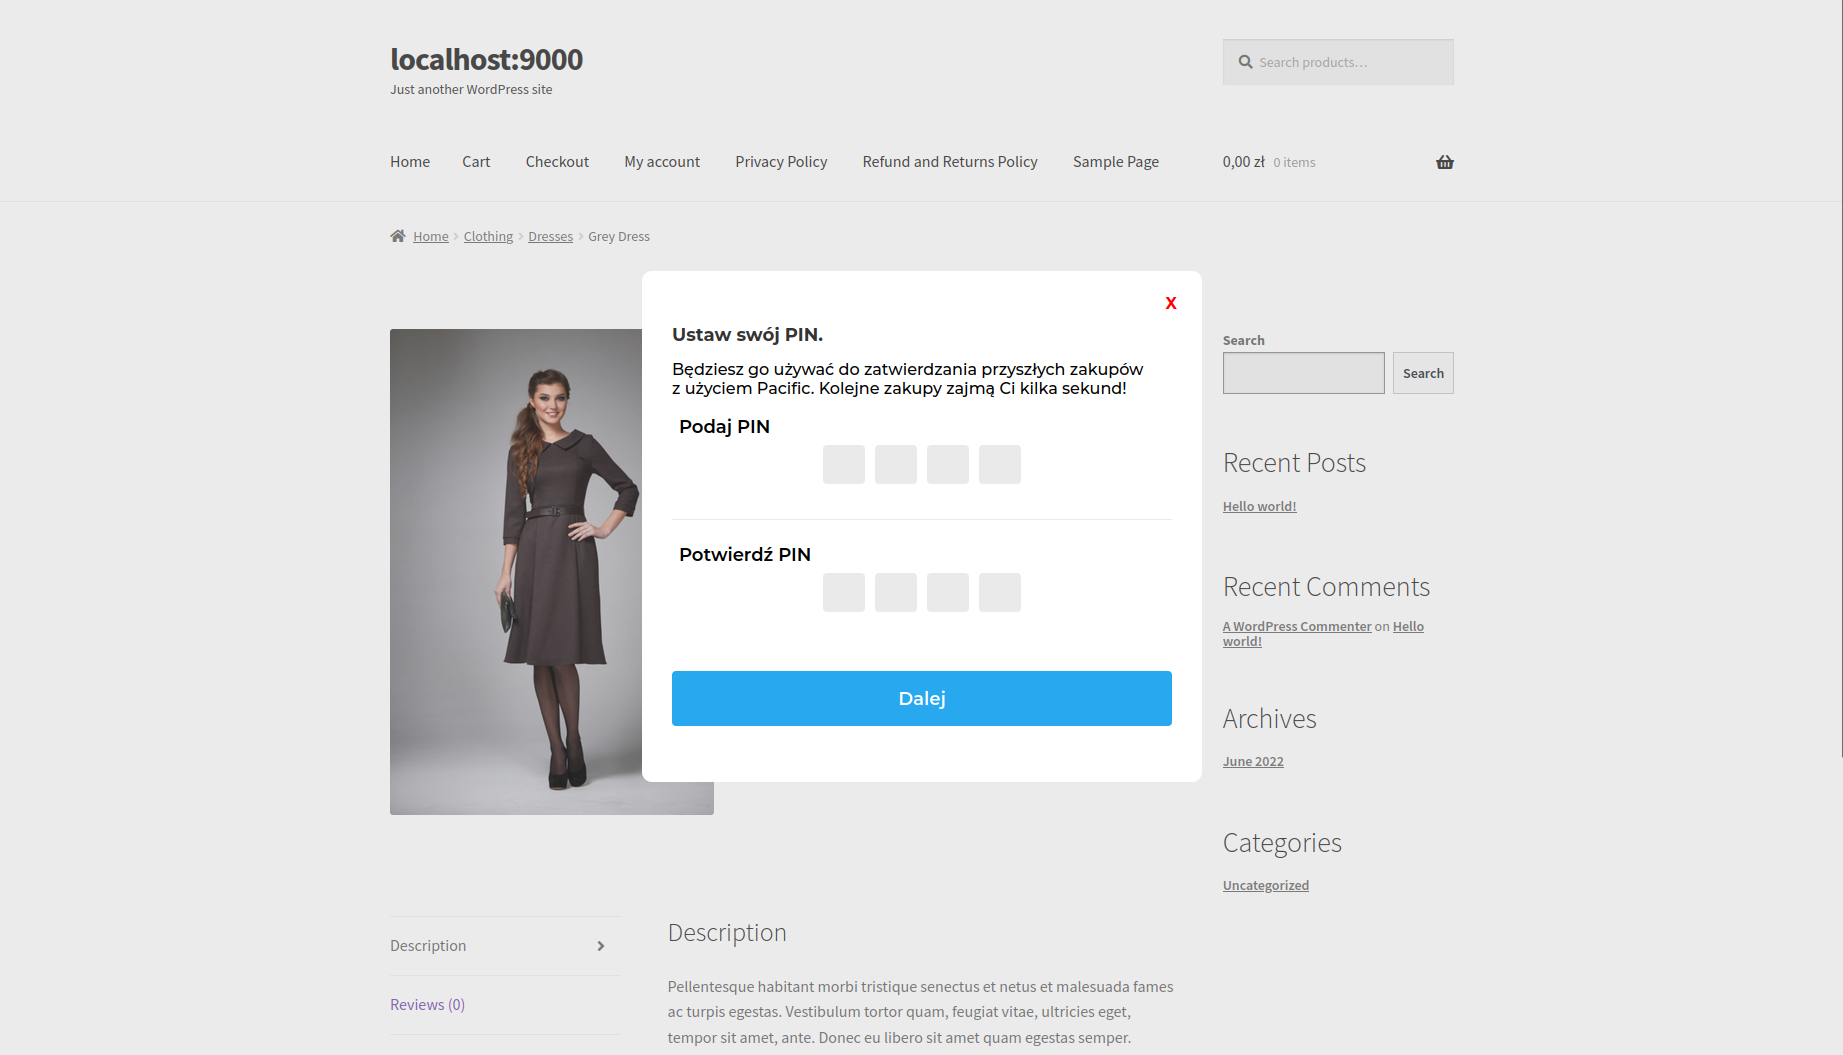Viewport: 1843px width, 1055px height.
Task: Open Uncategorized category link
Action: [1266, 886]
